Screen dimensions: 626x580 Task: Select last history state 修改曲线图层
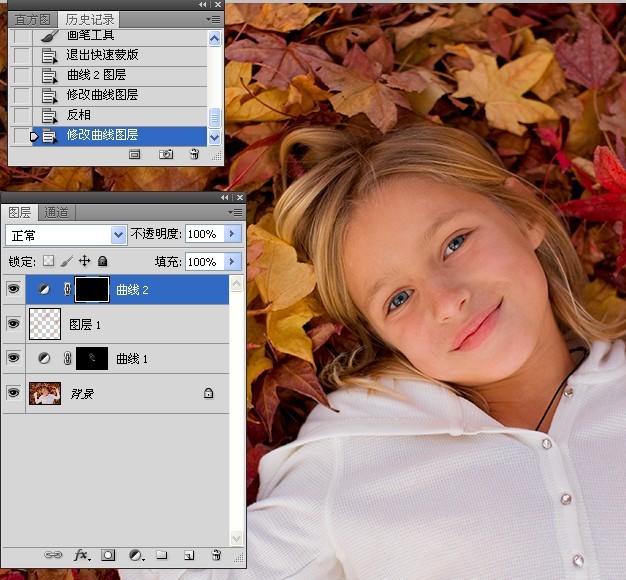pyautogui.click(x=120, y=135)
